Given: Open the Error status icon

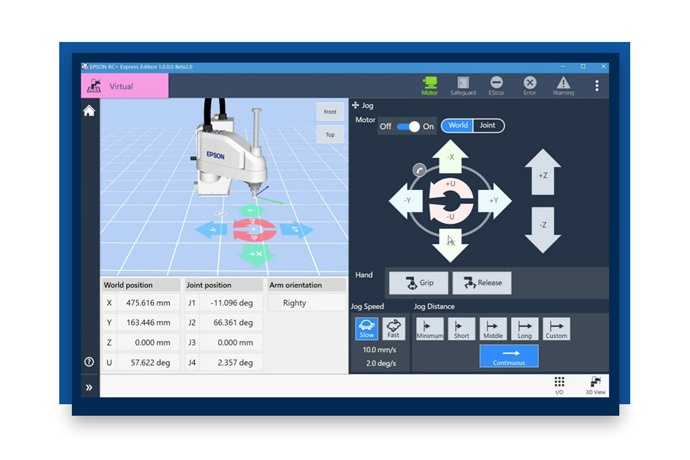Looking at the screenshot, I should point(530,86).
